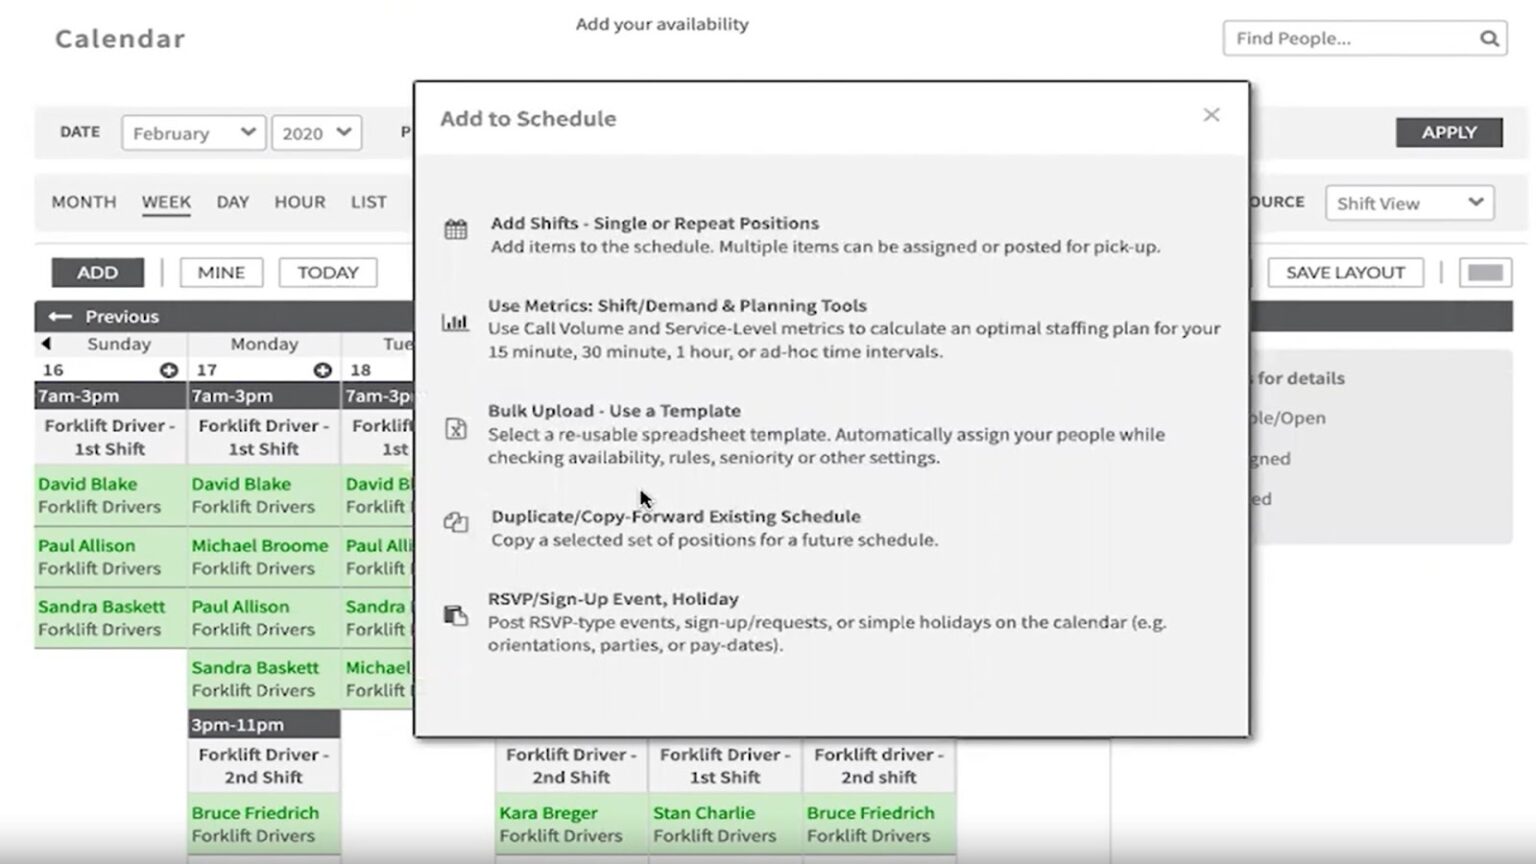Open the 2020 year dropdown
Screen dimensions: 1536x864
(x=316, y=132)
